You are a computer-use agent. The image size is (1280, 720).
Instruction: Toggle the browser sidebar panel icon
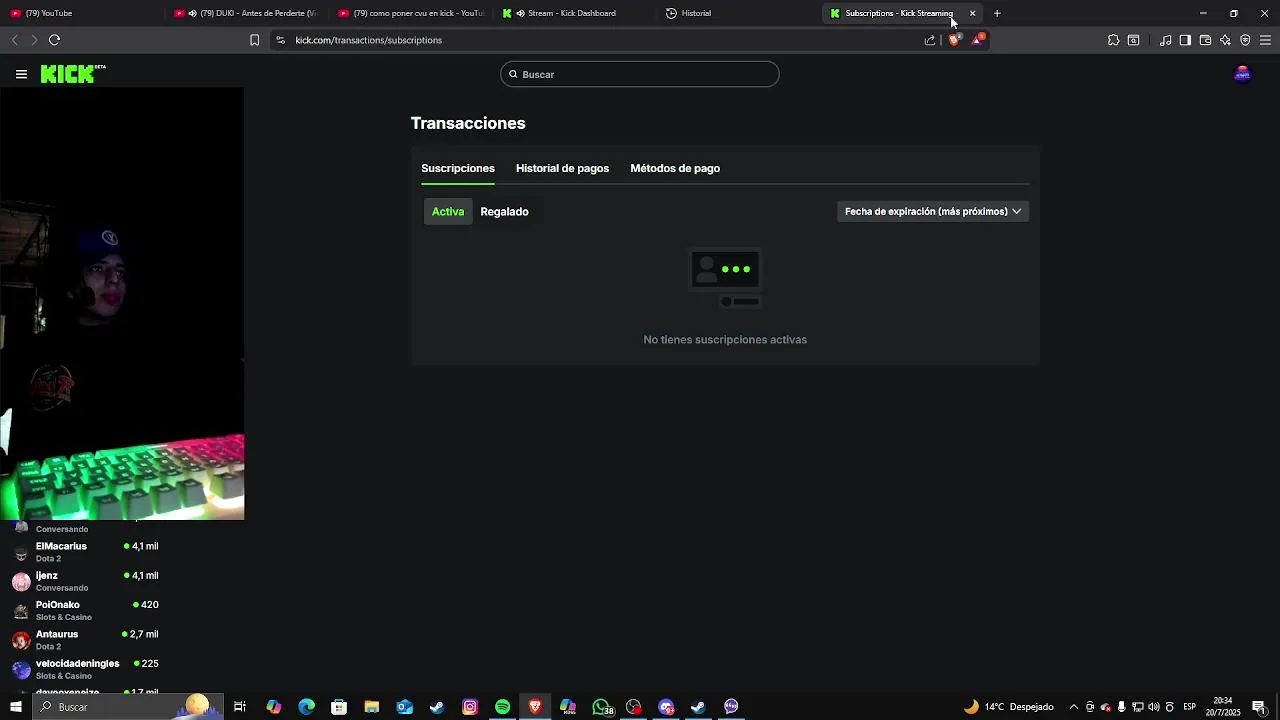point(1185,40)
